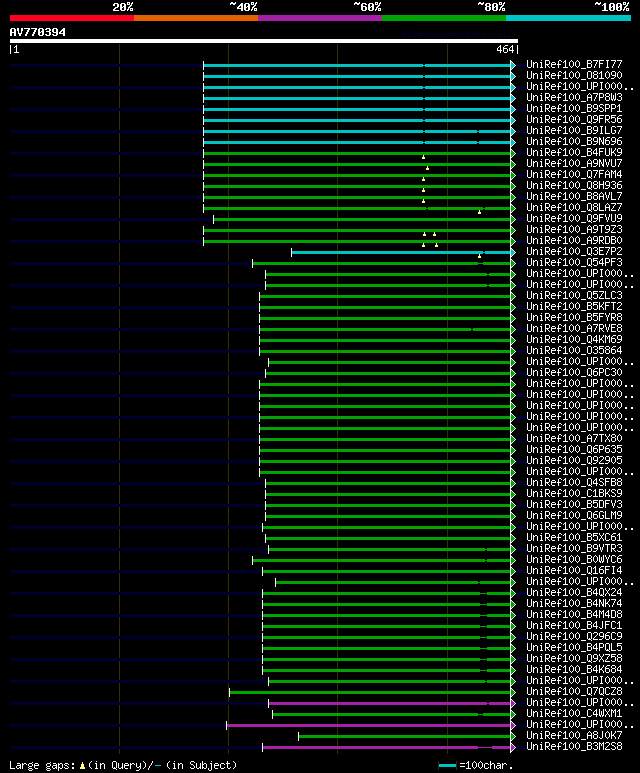This screenshot has height=773, width=640.
Task: Select the UniRef100_B4FUK9 label
Action: 574,152
